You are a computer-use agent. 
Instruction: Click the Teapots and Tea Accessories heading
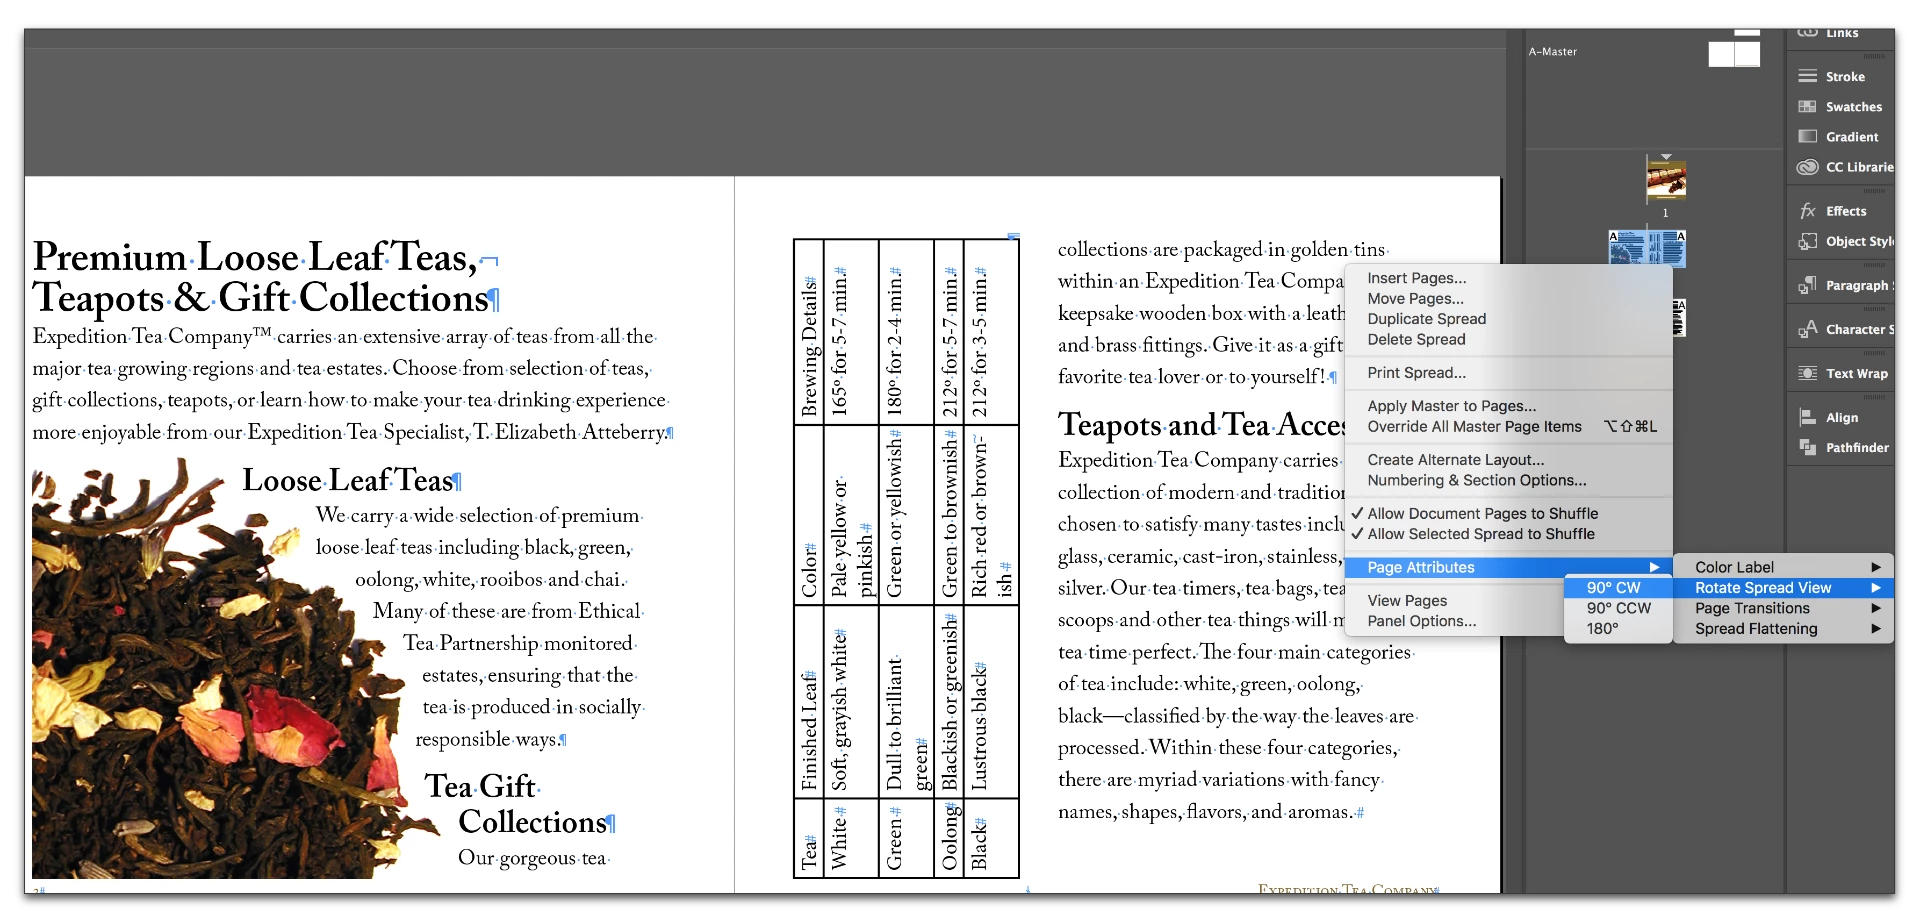(x=1201, y=425)
